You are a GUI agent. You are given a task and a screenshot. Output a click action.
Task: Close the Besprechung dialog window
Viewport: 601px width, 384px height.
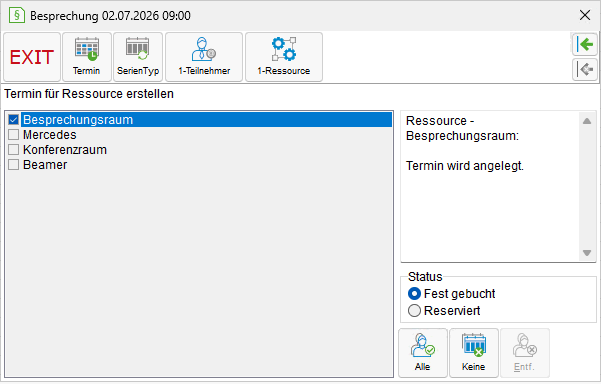pyautogui.click(x=585, y=15)
